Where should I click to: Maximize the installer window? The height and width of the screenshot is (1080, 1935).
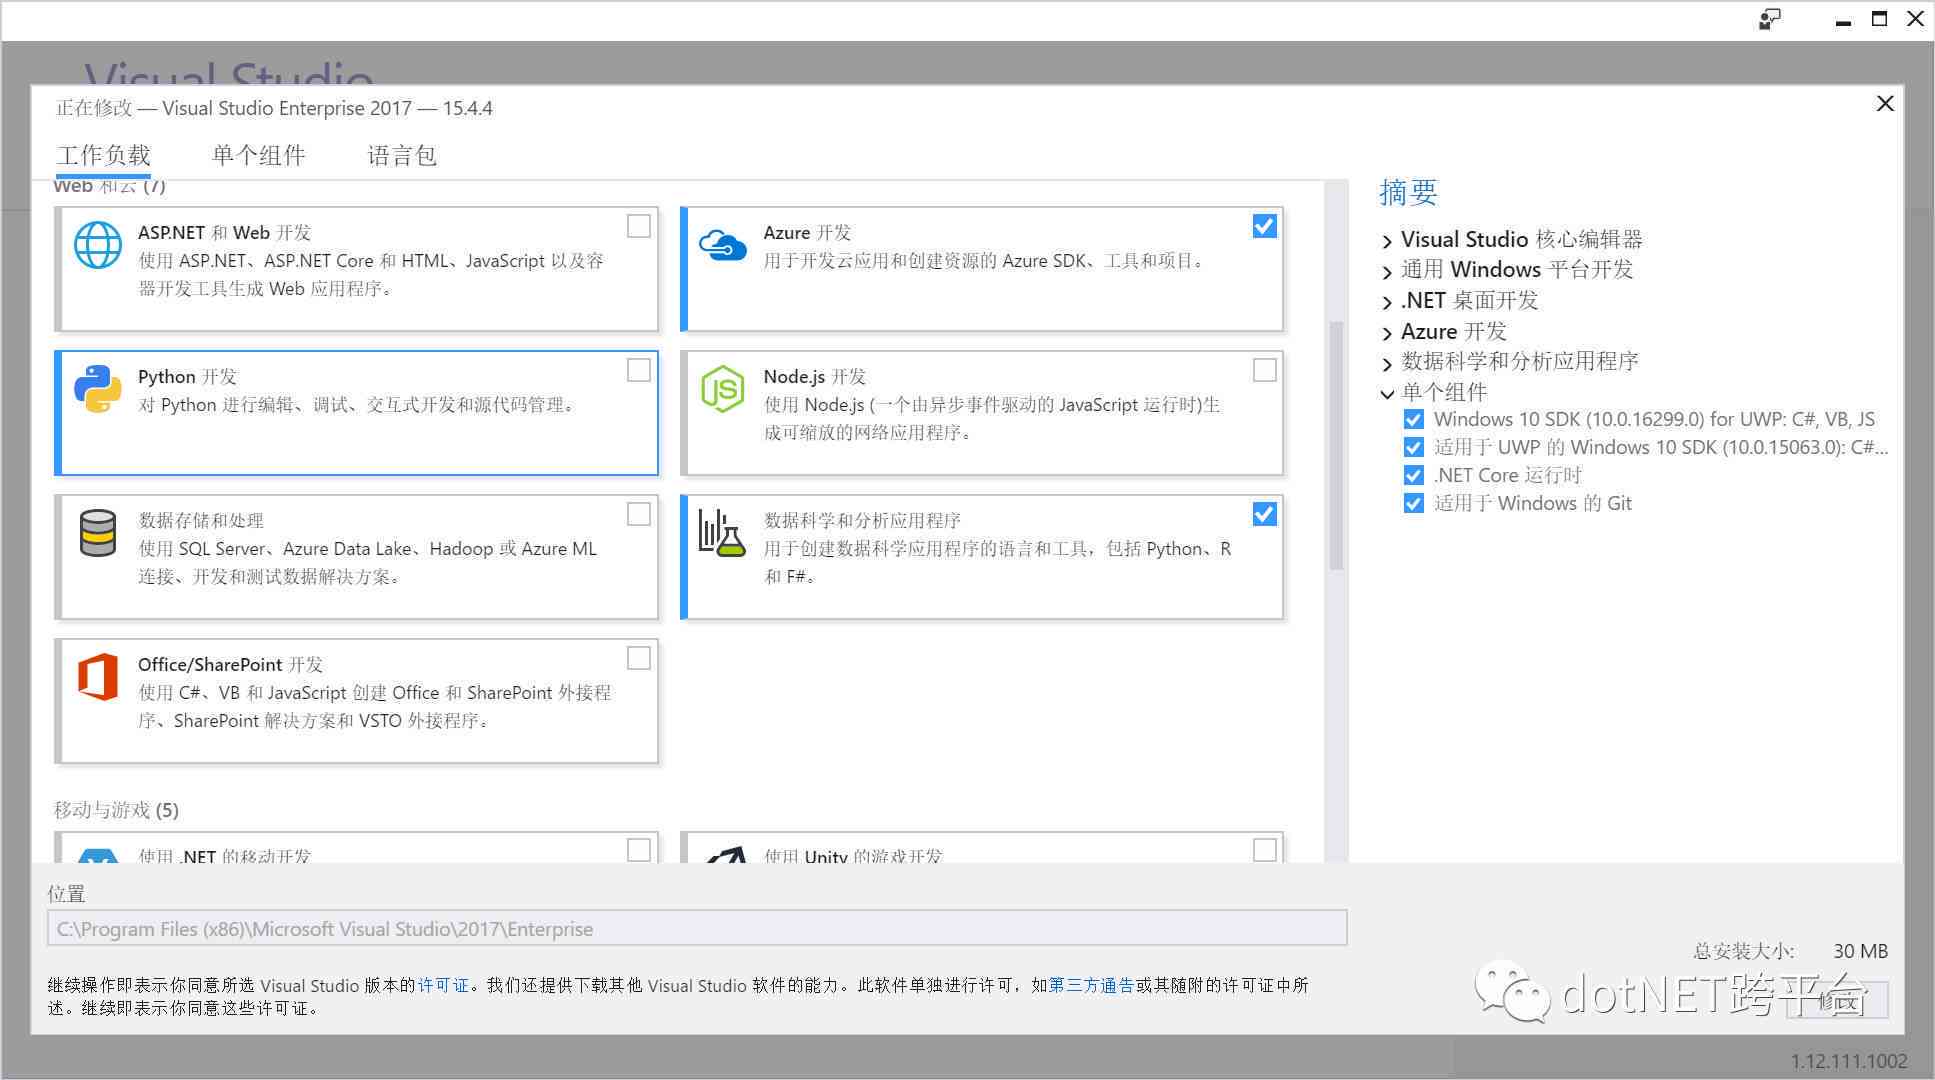point(1879,19)
